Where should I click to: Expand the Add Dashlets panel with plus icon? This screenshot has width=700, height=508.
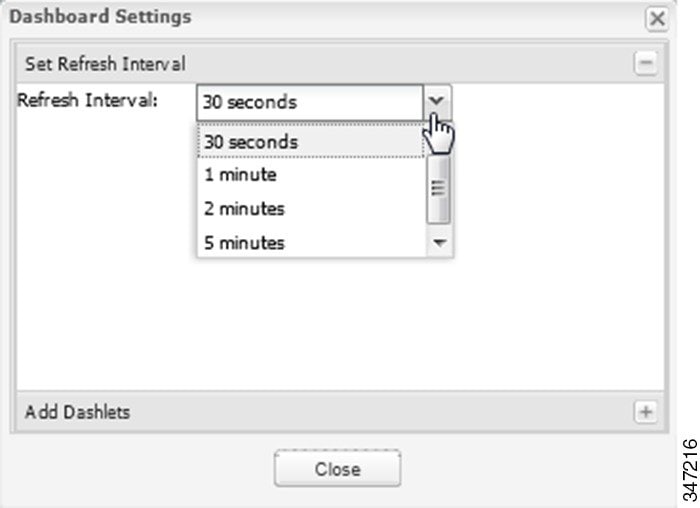pos(646,411)
